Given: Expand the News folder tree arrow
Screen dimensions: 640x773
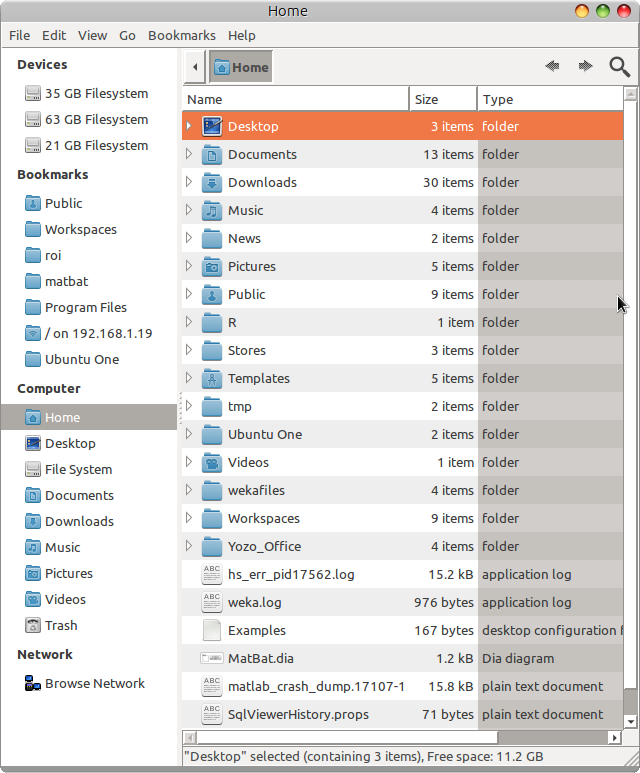Looking at the screenshot, I should coord(189,238).
